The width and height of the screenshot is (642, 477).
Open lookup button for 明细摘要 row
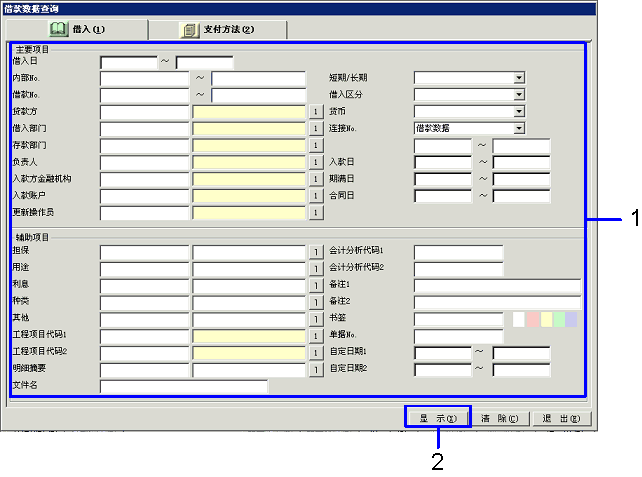[316, 370]
